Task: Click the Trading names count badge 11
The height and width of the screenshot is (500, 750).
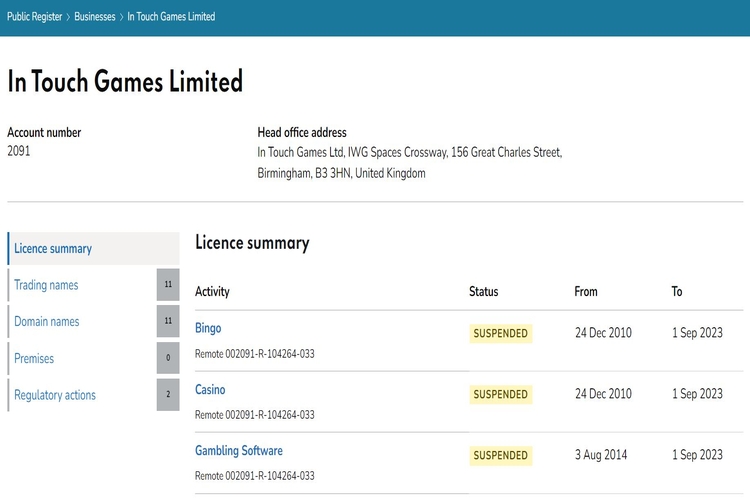Action: tap(168, 284)
